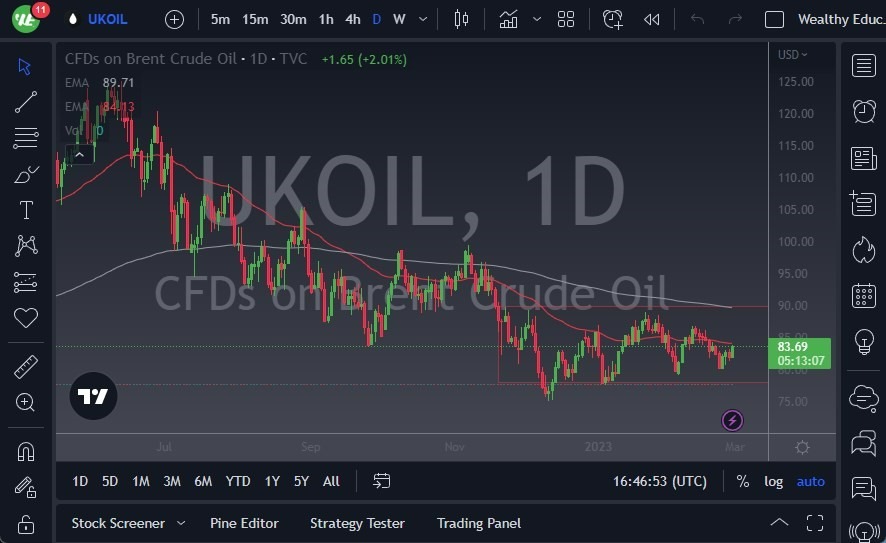Viewport: 886px width, 543px height.
Task: Toggle the auto price scale
Action: pyautogui.click(x=810, y=481)
